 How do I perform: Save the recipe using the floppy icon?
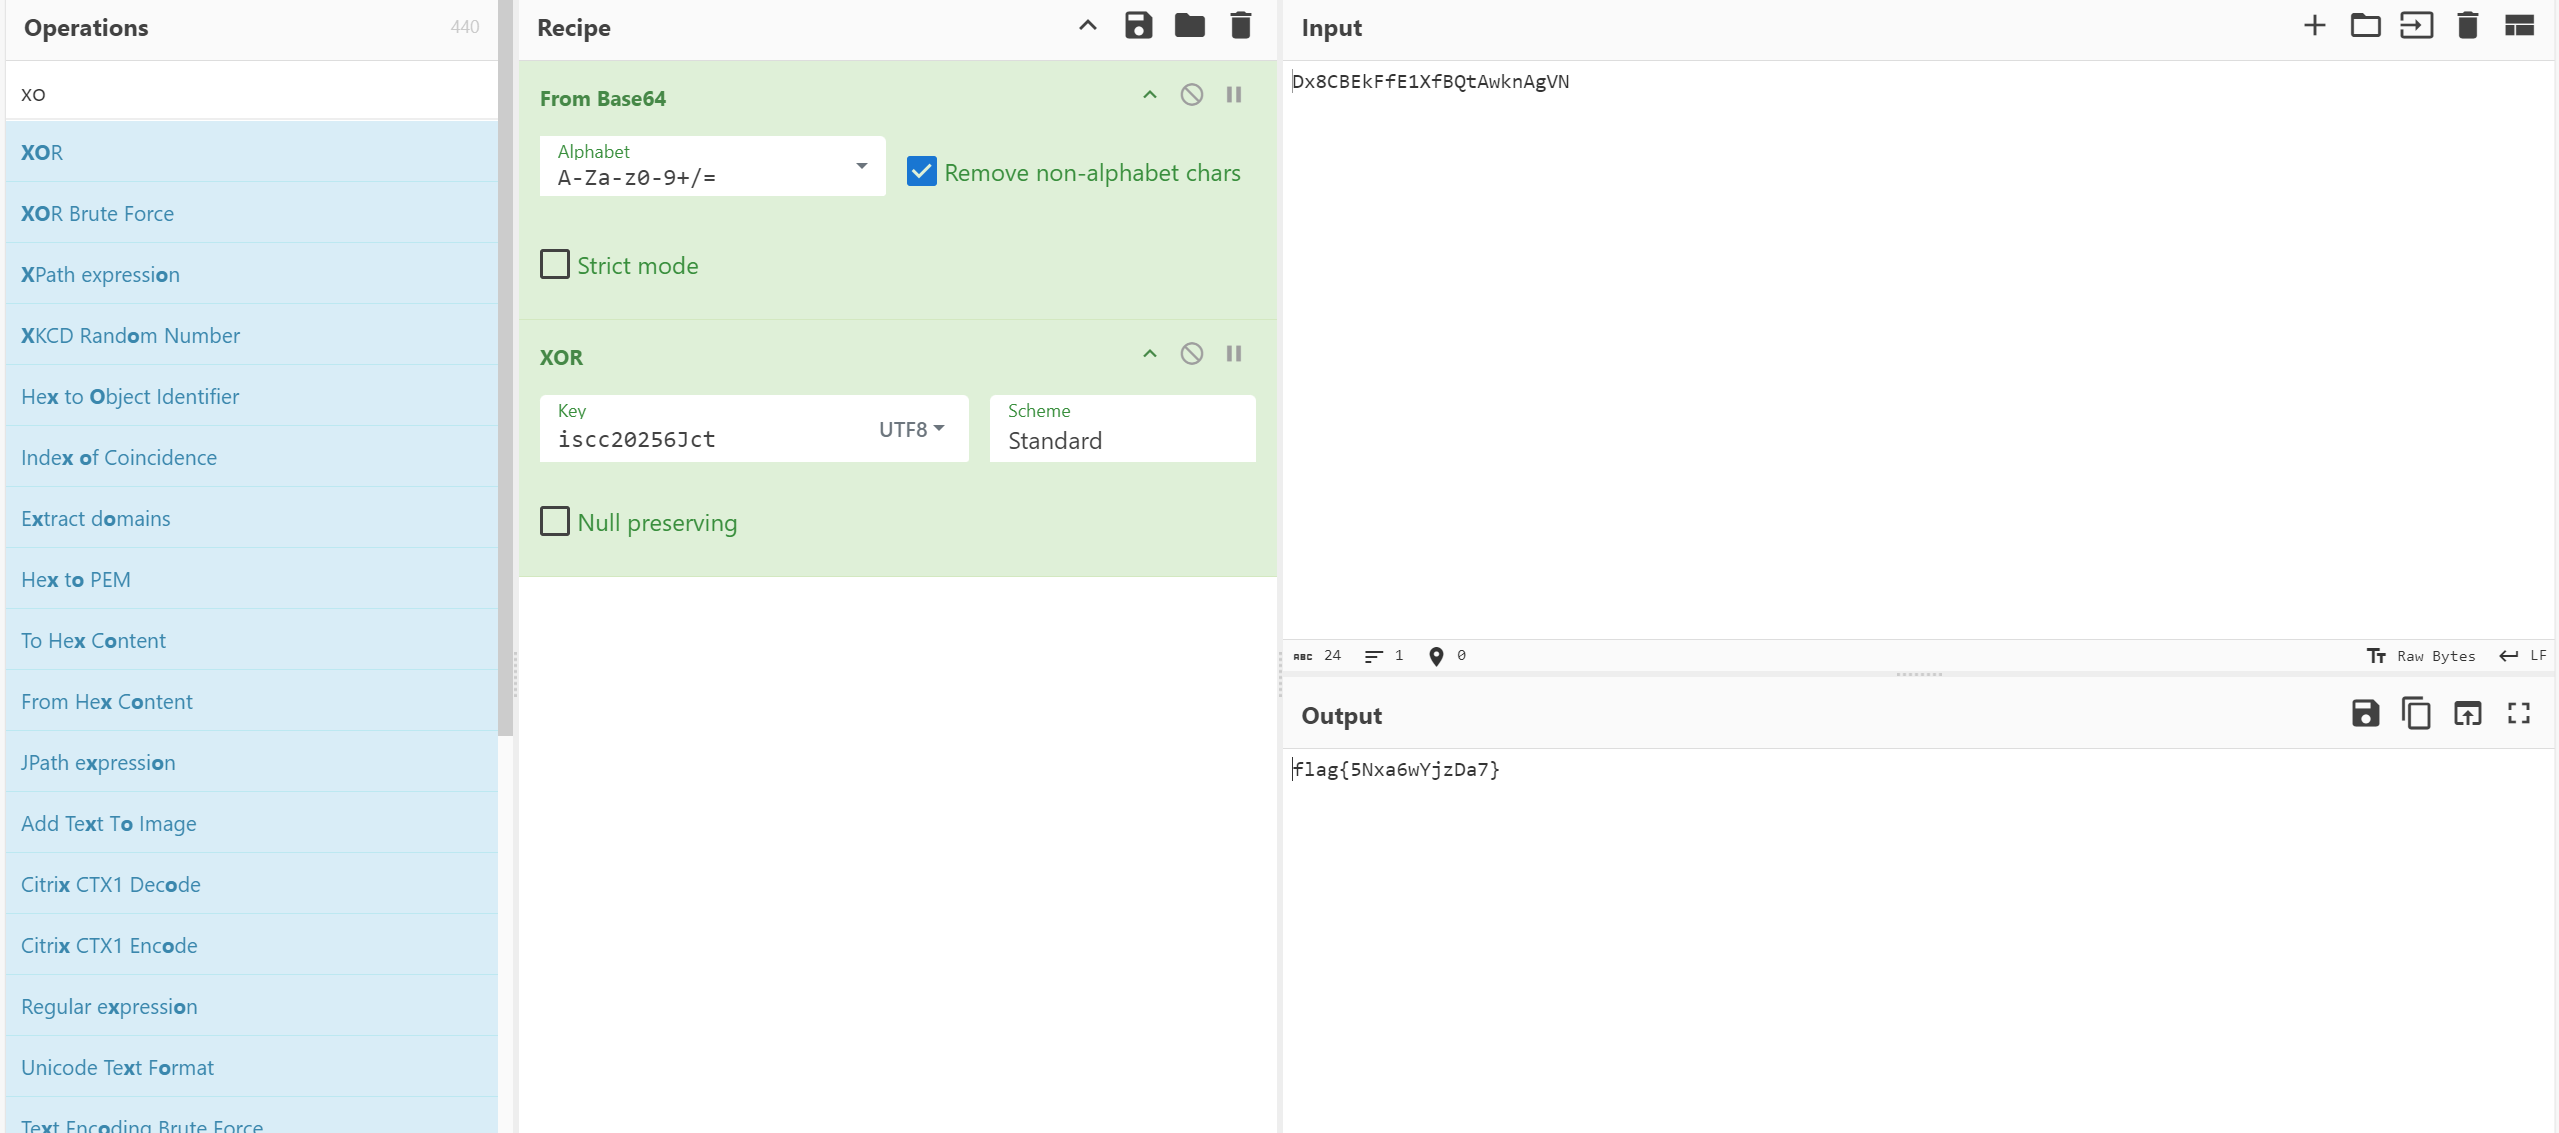[x=1138, y=26]
